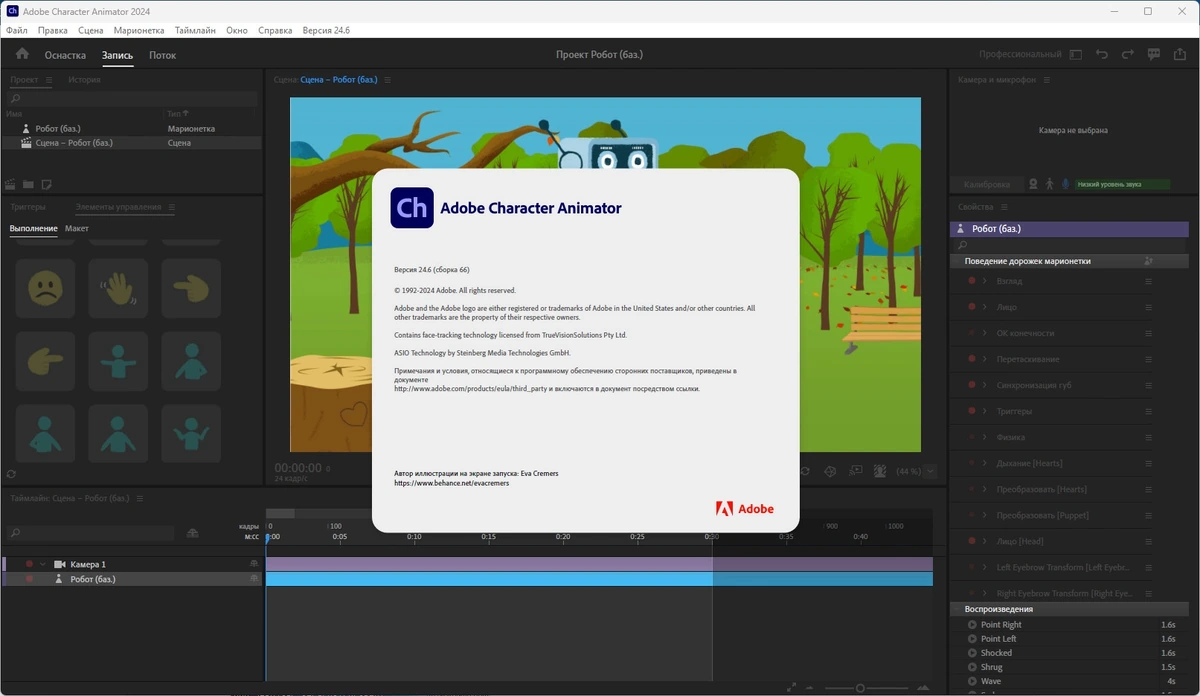Click the Redo arrow icon

point(1128,55)
